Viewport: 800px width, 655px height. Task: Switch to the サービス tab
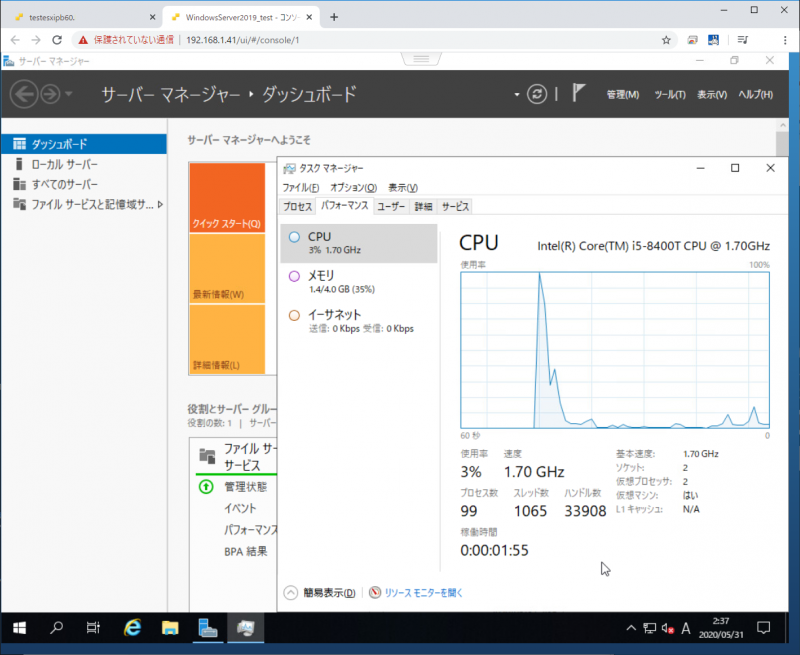click(x=455, y=207)
